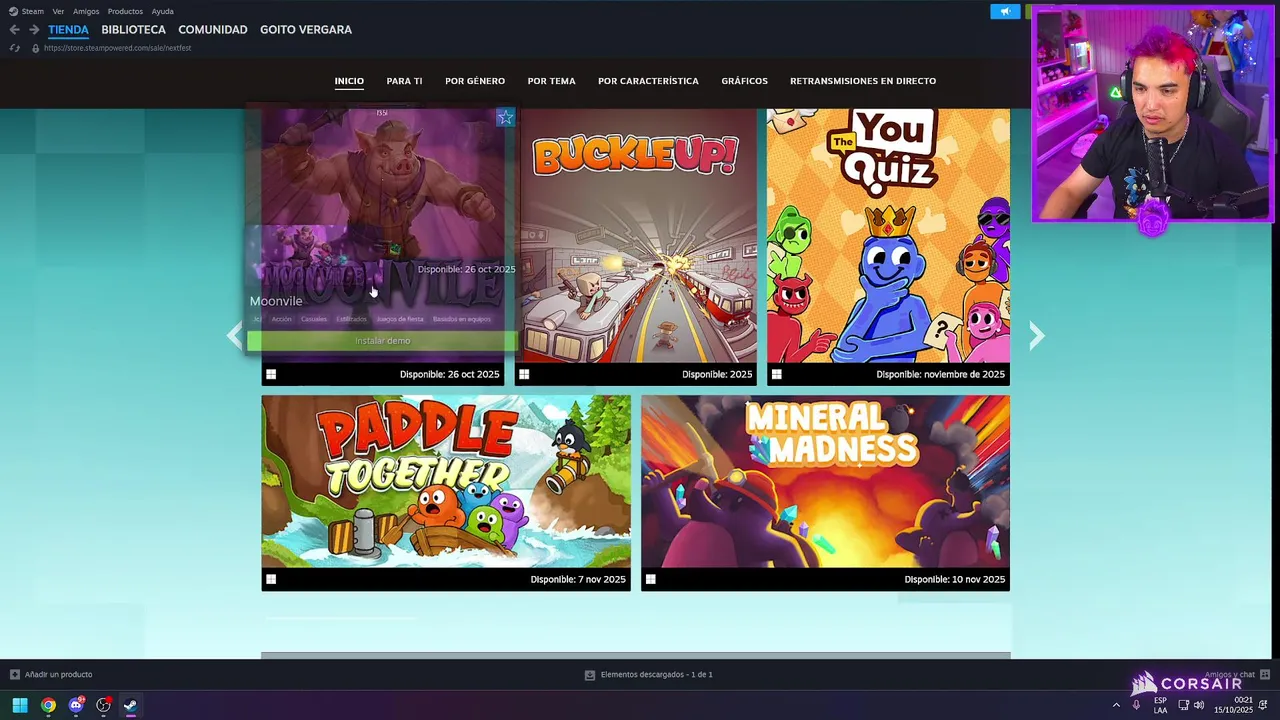Open the GRÁFICOS tab
1280x720 pixels.
(x=744, y=81)
